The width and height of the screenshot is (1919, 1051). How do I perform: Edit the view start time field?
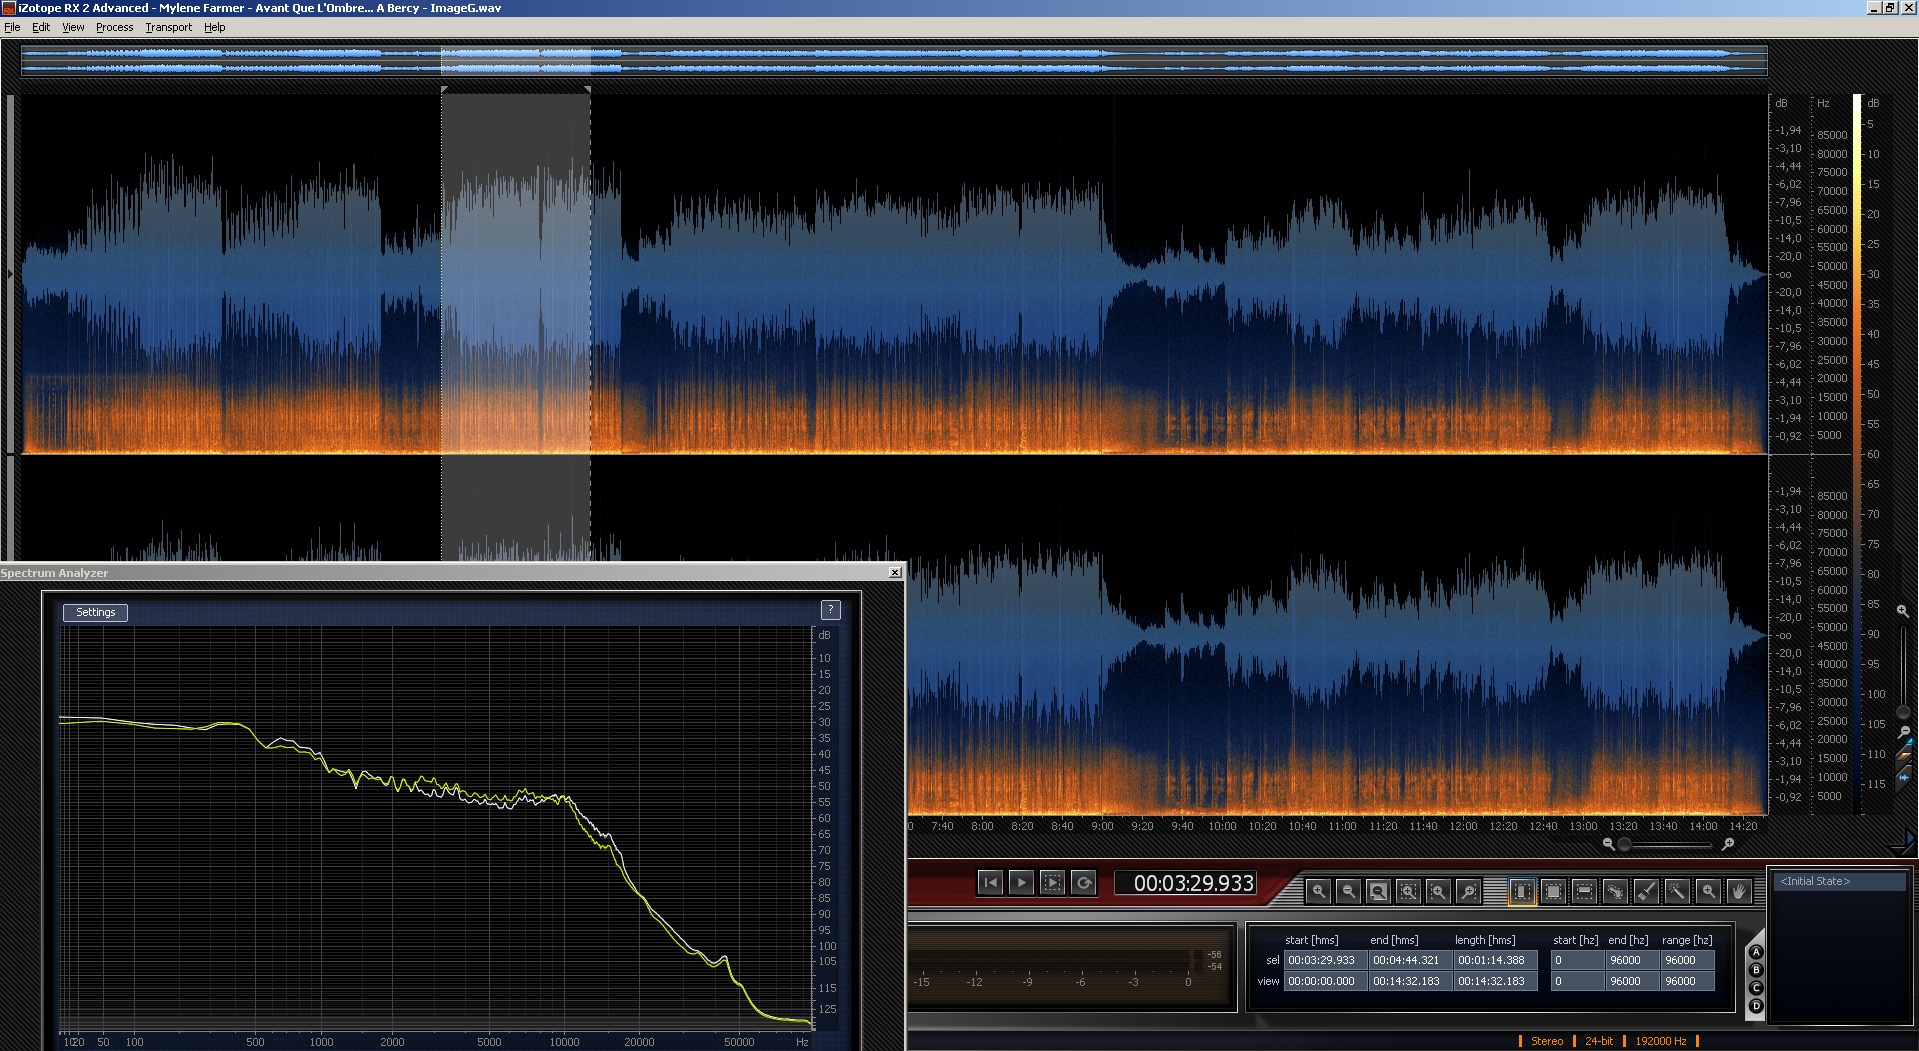click(x=1324, y=981)
